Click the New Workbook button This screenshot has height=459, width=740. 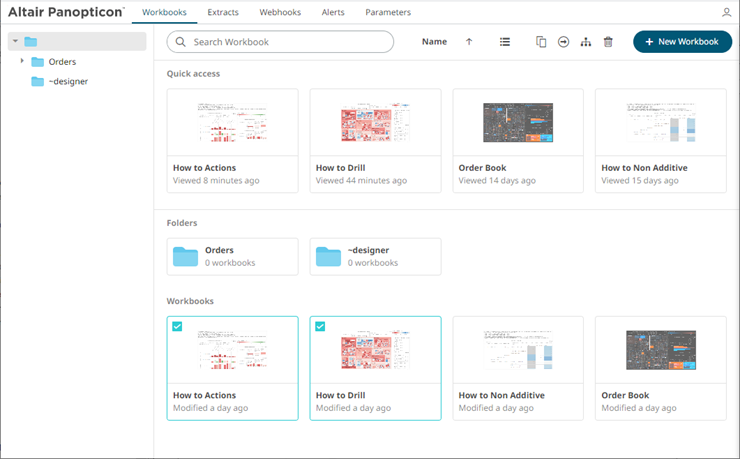682,42
